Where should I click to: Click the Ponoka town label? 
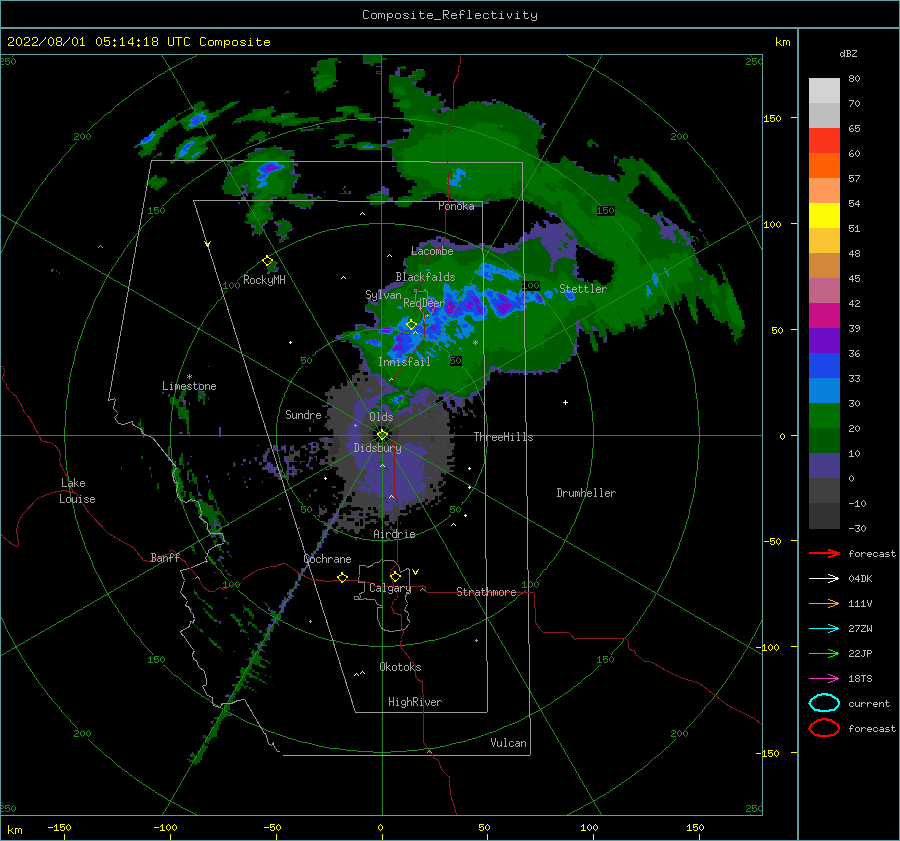[x=456, y=207]
